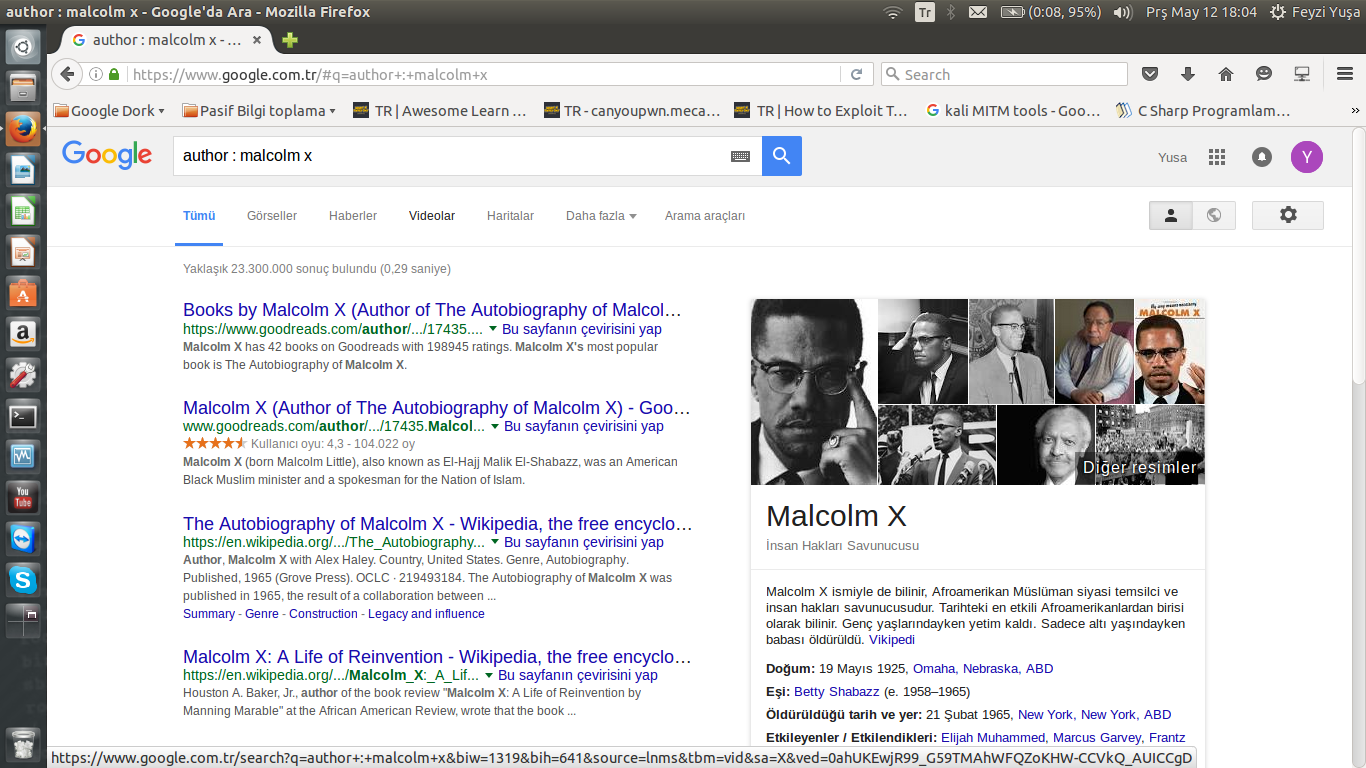The height and width of the screenshot is (768, 1366).
Task: Expand green arrow beside first Goodreads URL
Action: [x=494, y=329]
